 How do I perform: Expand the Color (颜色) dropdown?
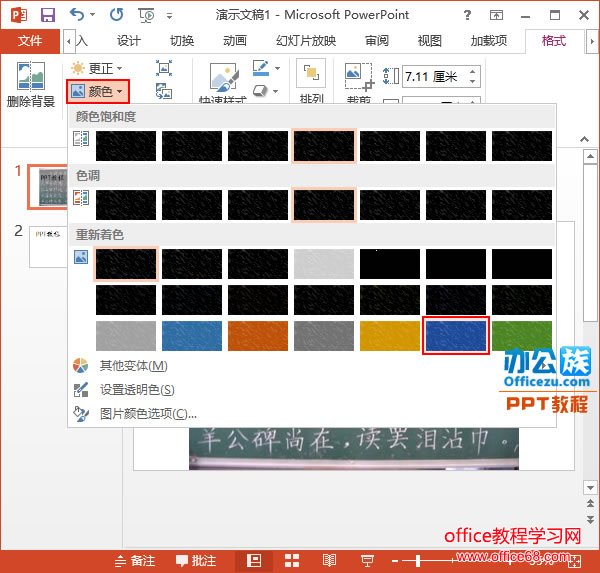(x=98, y=91)
